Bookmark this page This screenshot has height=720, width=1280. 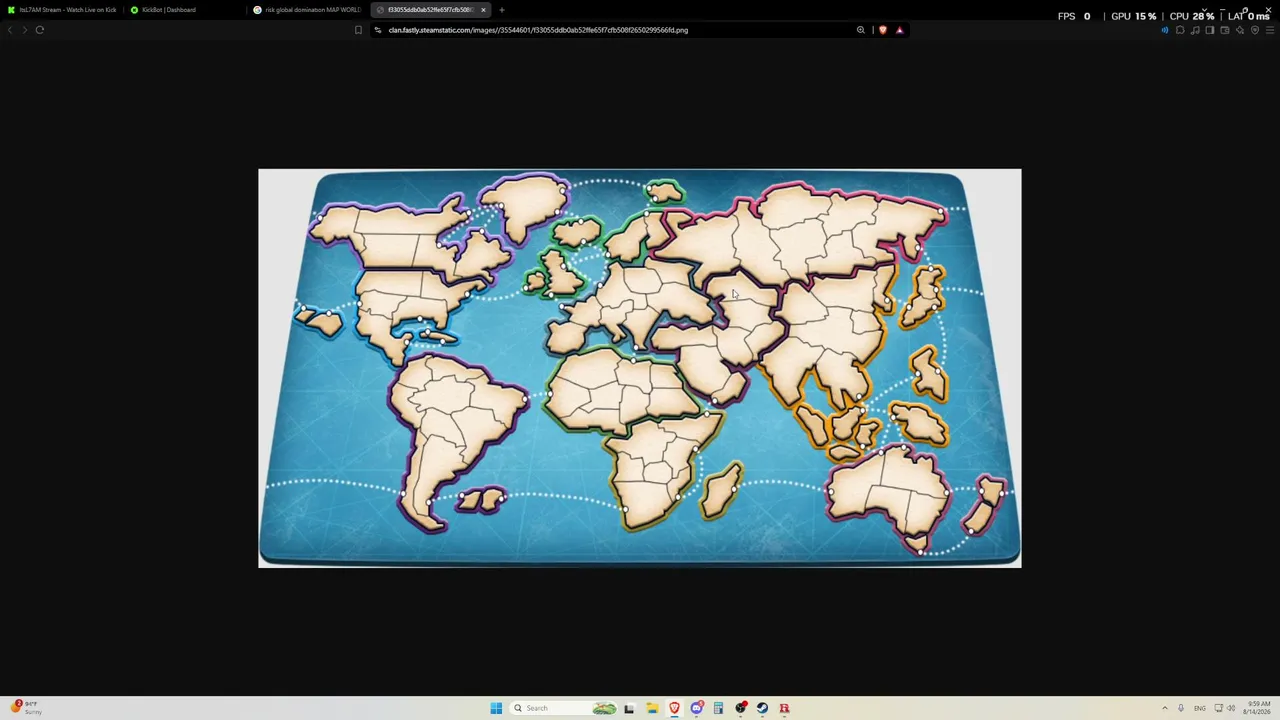click(358, 30)
